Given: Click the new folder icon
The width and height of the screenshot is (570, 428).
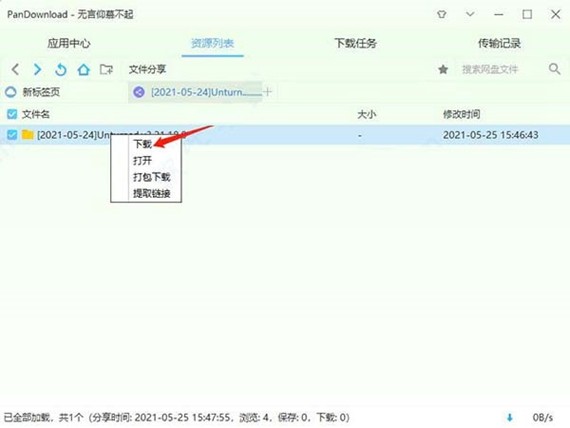Looking at the screenshot, I should pyautogui.click(x=106, y=69).
